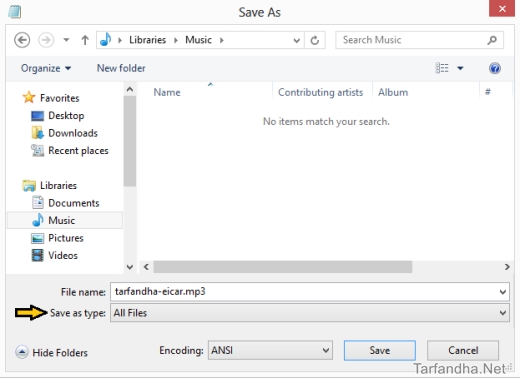Click the search magnifier icon
Viewport: 520px width, 378px height.
point(492,40)
